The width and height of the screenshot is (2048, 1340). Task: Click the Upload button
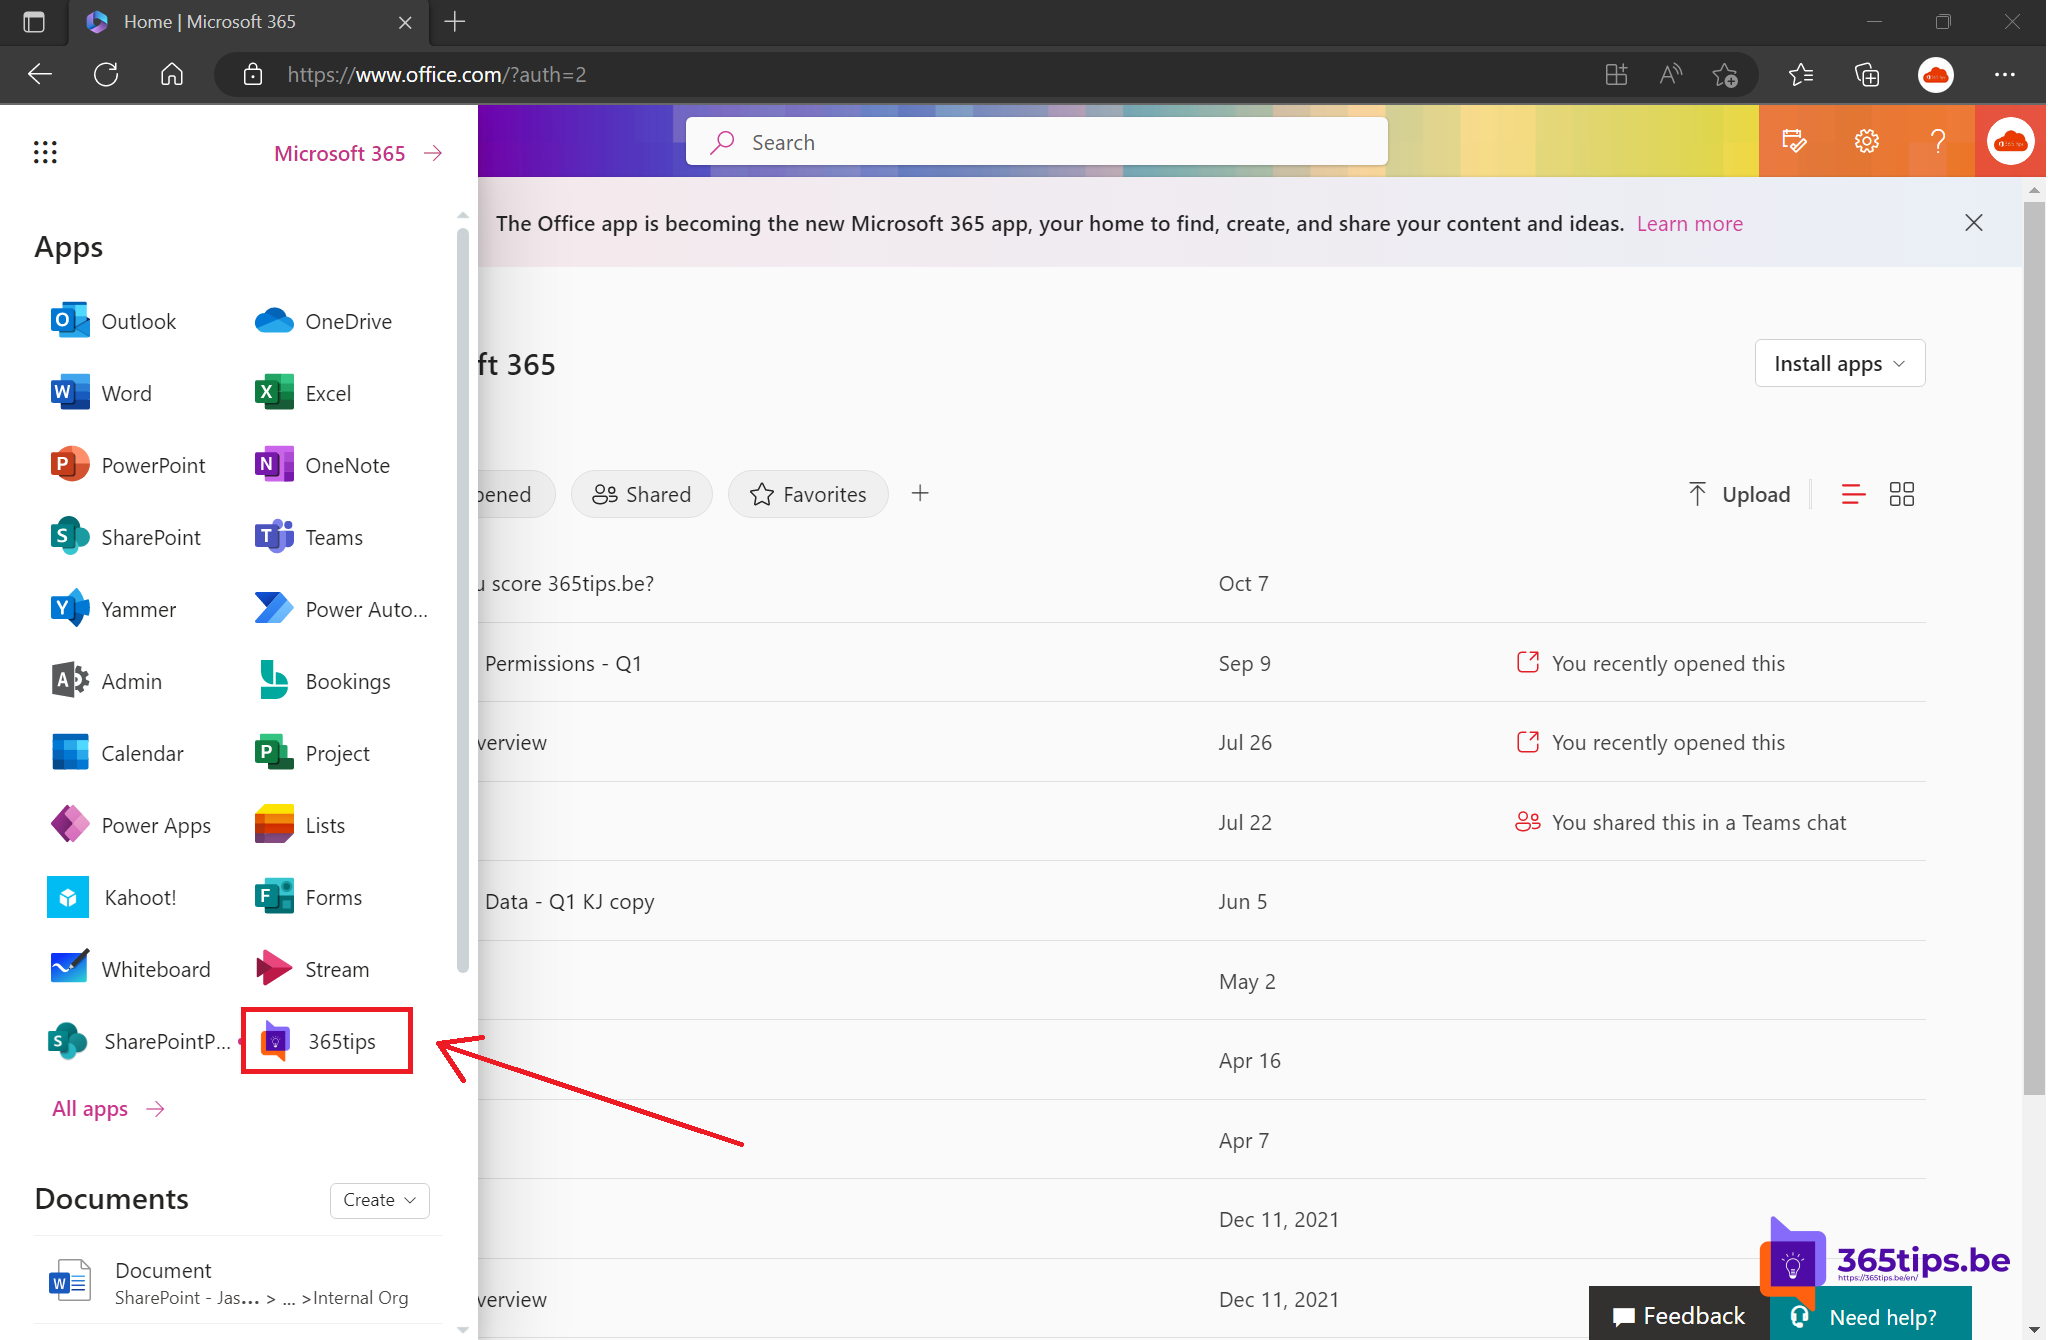[1737, 494]
